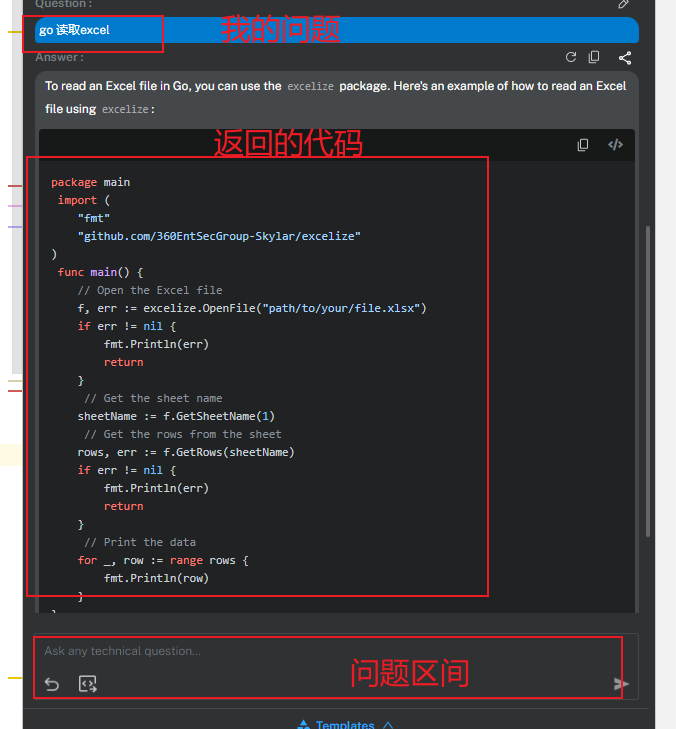Share the answer with the share icon
Viewport: 676px width, 729px height.
click(x=625, y=58)
